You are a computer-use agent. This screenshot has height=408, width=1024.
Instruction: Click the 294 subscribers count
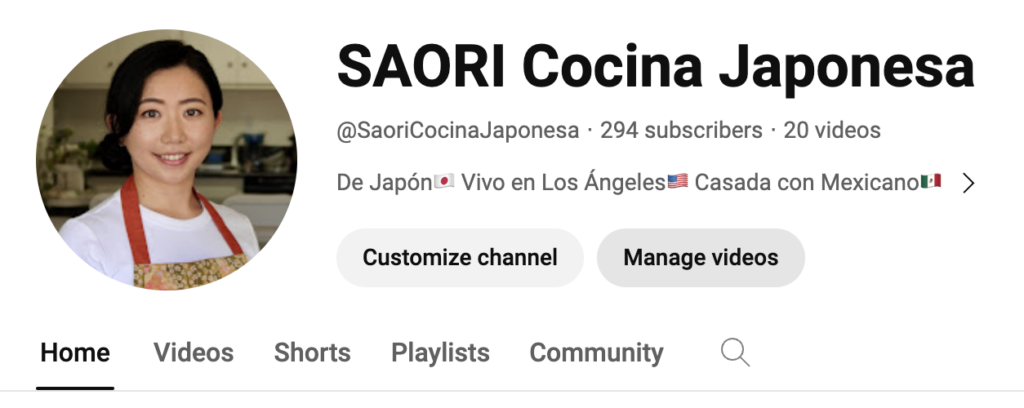(x=681, y=131)
